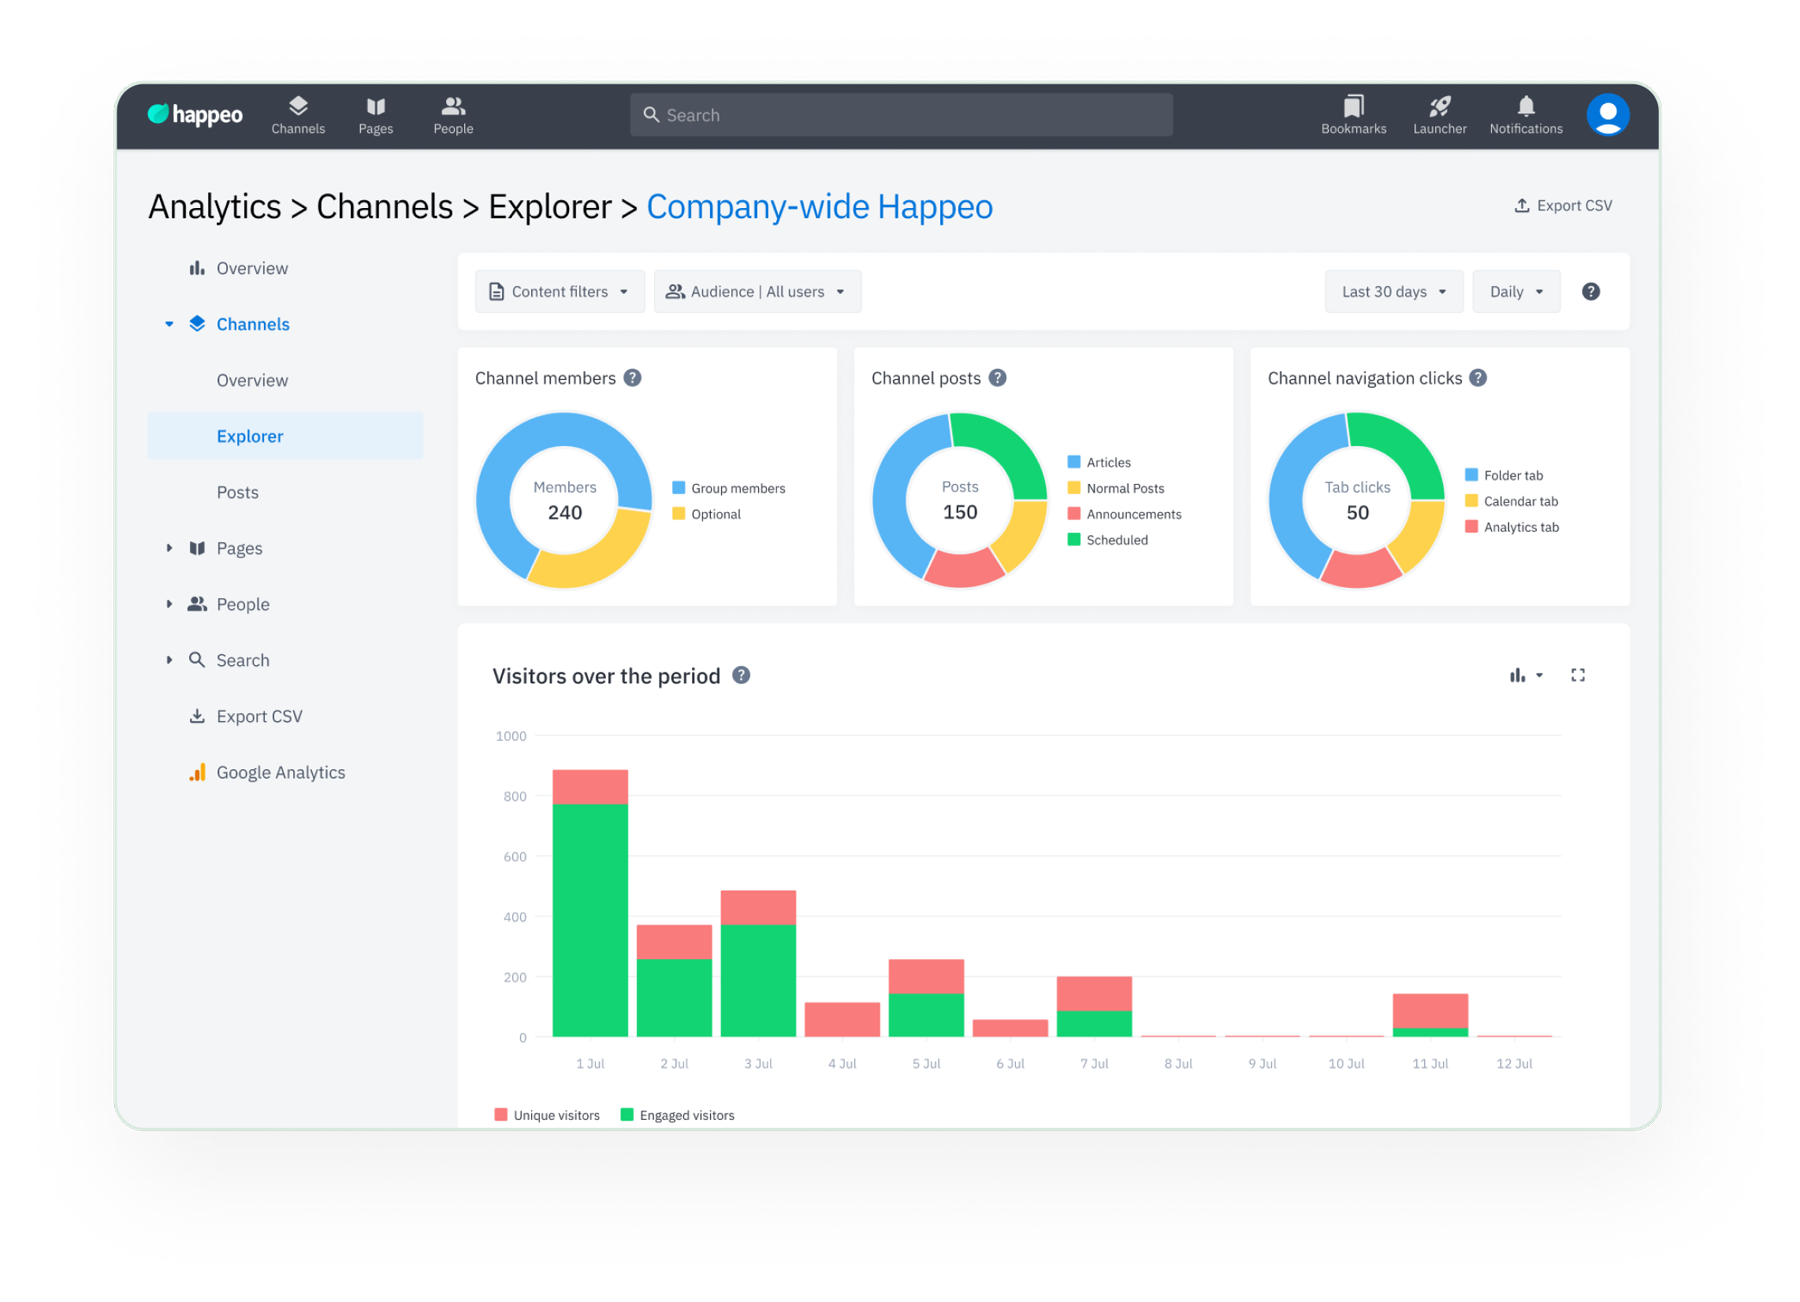
Task: Open Google Analytics from the sidebar
Action: 281,772
